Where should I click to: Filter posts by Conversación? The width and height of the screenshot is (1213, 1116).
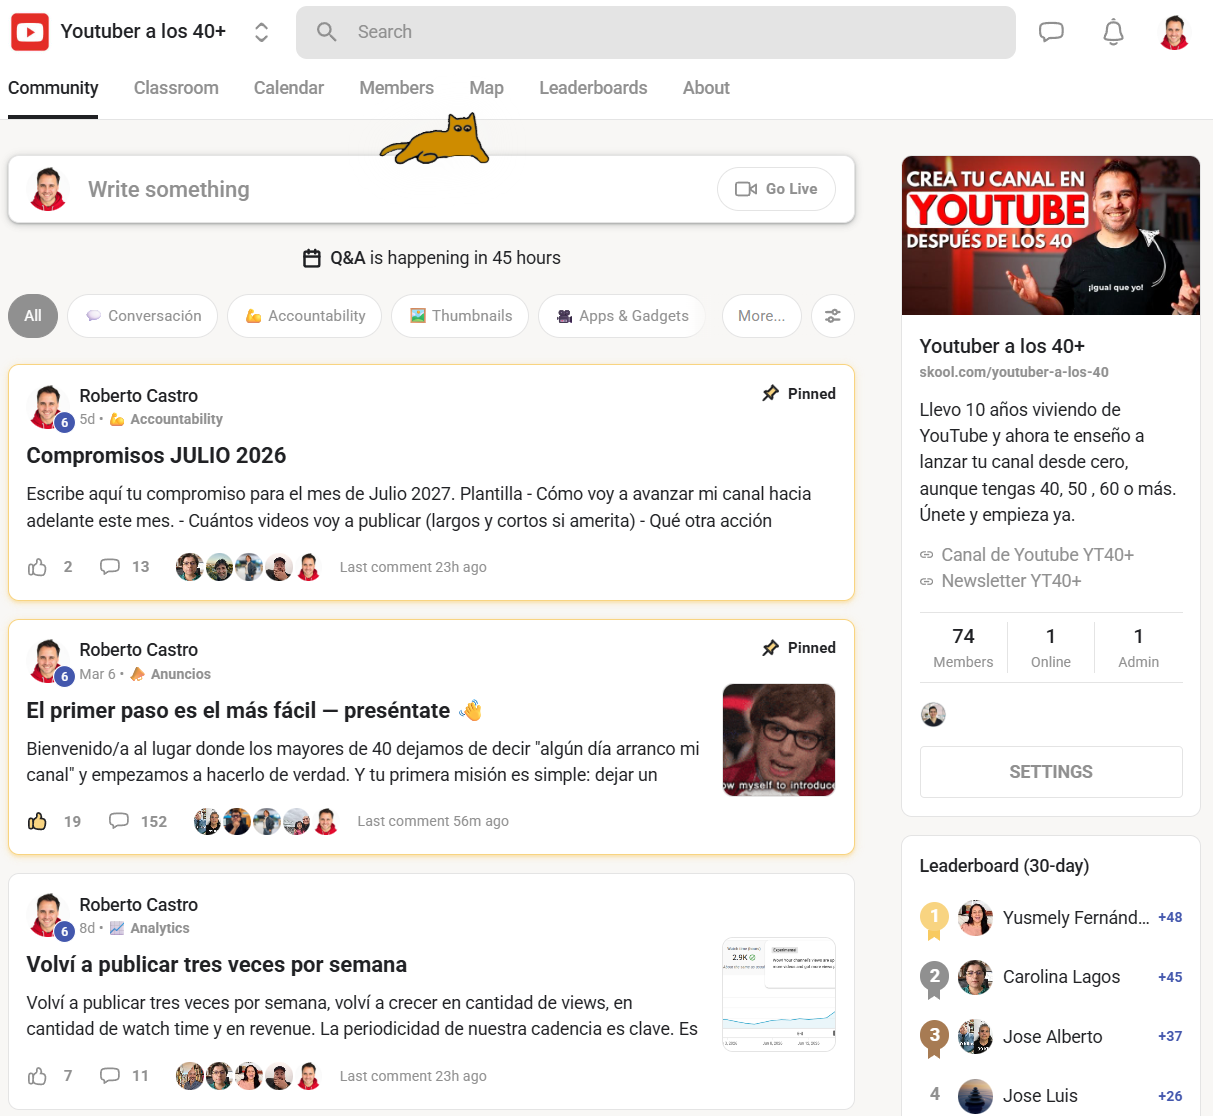[x=142, y=316]
